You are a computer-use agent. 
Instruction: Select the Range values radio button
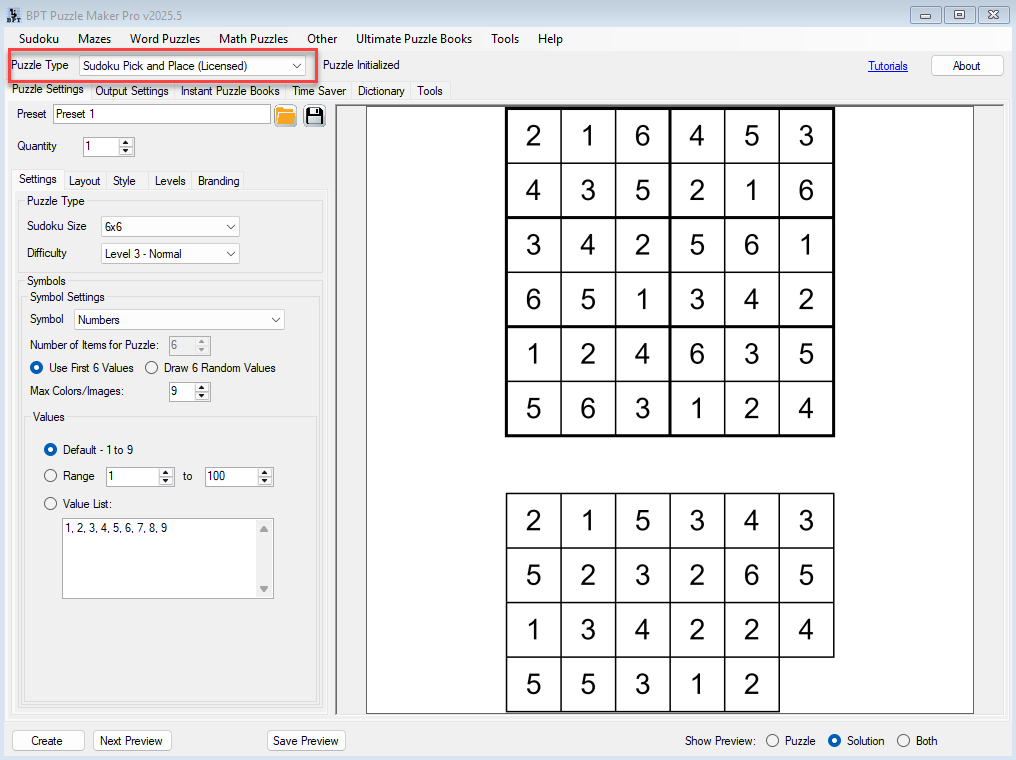(x=51, y=476)
